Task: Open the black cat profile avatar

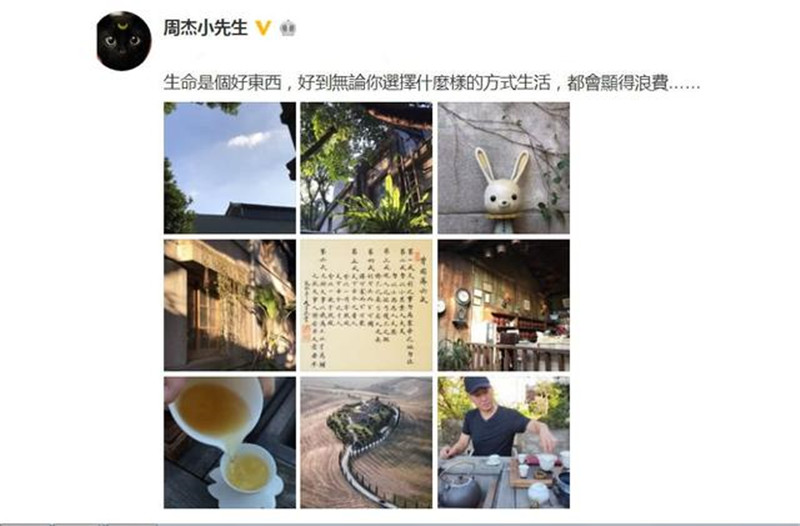Action: (x=124, y=41)
